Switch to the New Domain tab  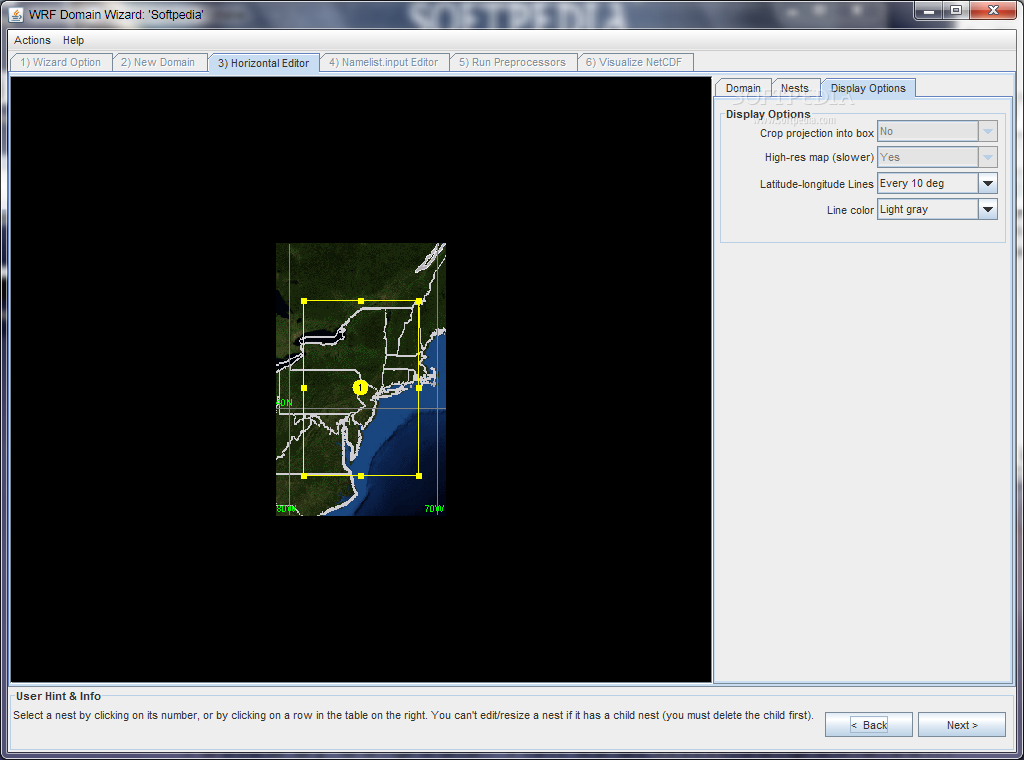pos(157,62)
